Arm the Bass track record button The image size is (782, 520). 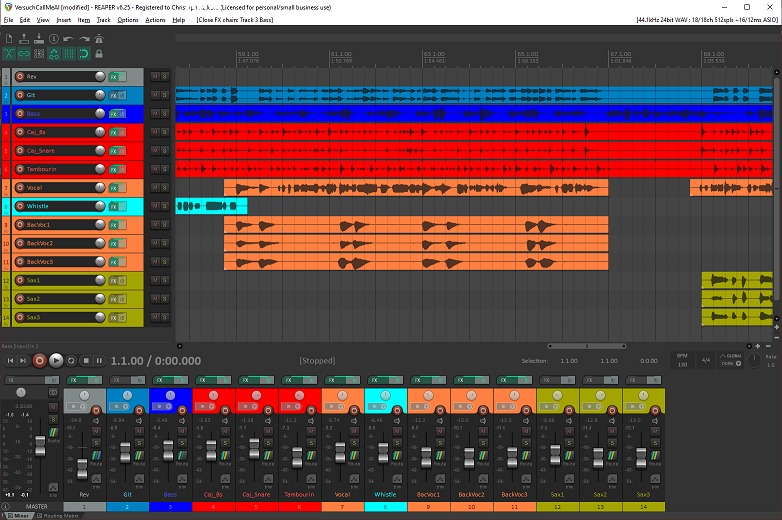tap(20, 113)
